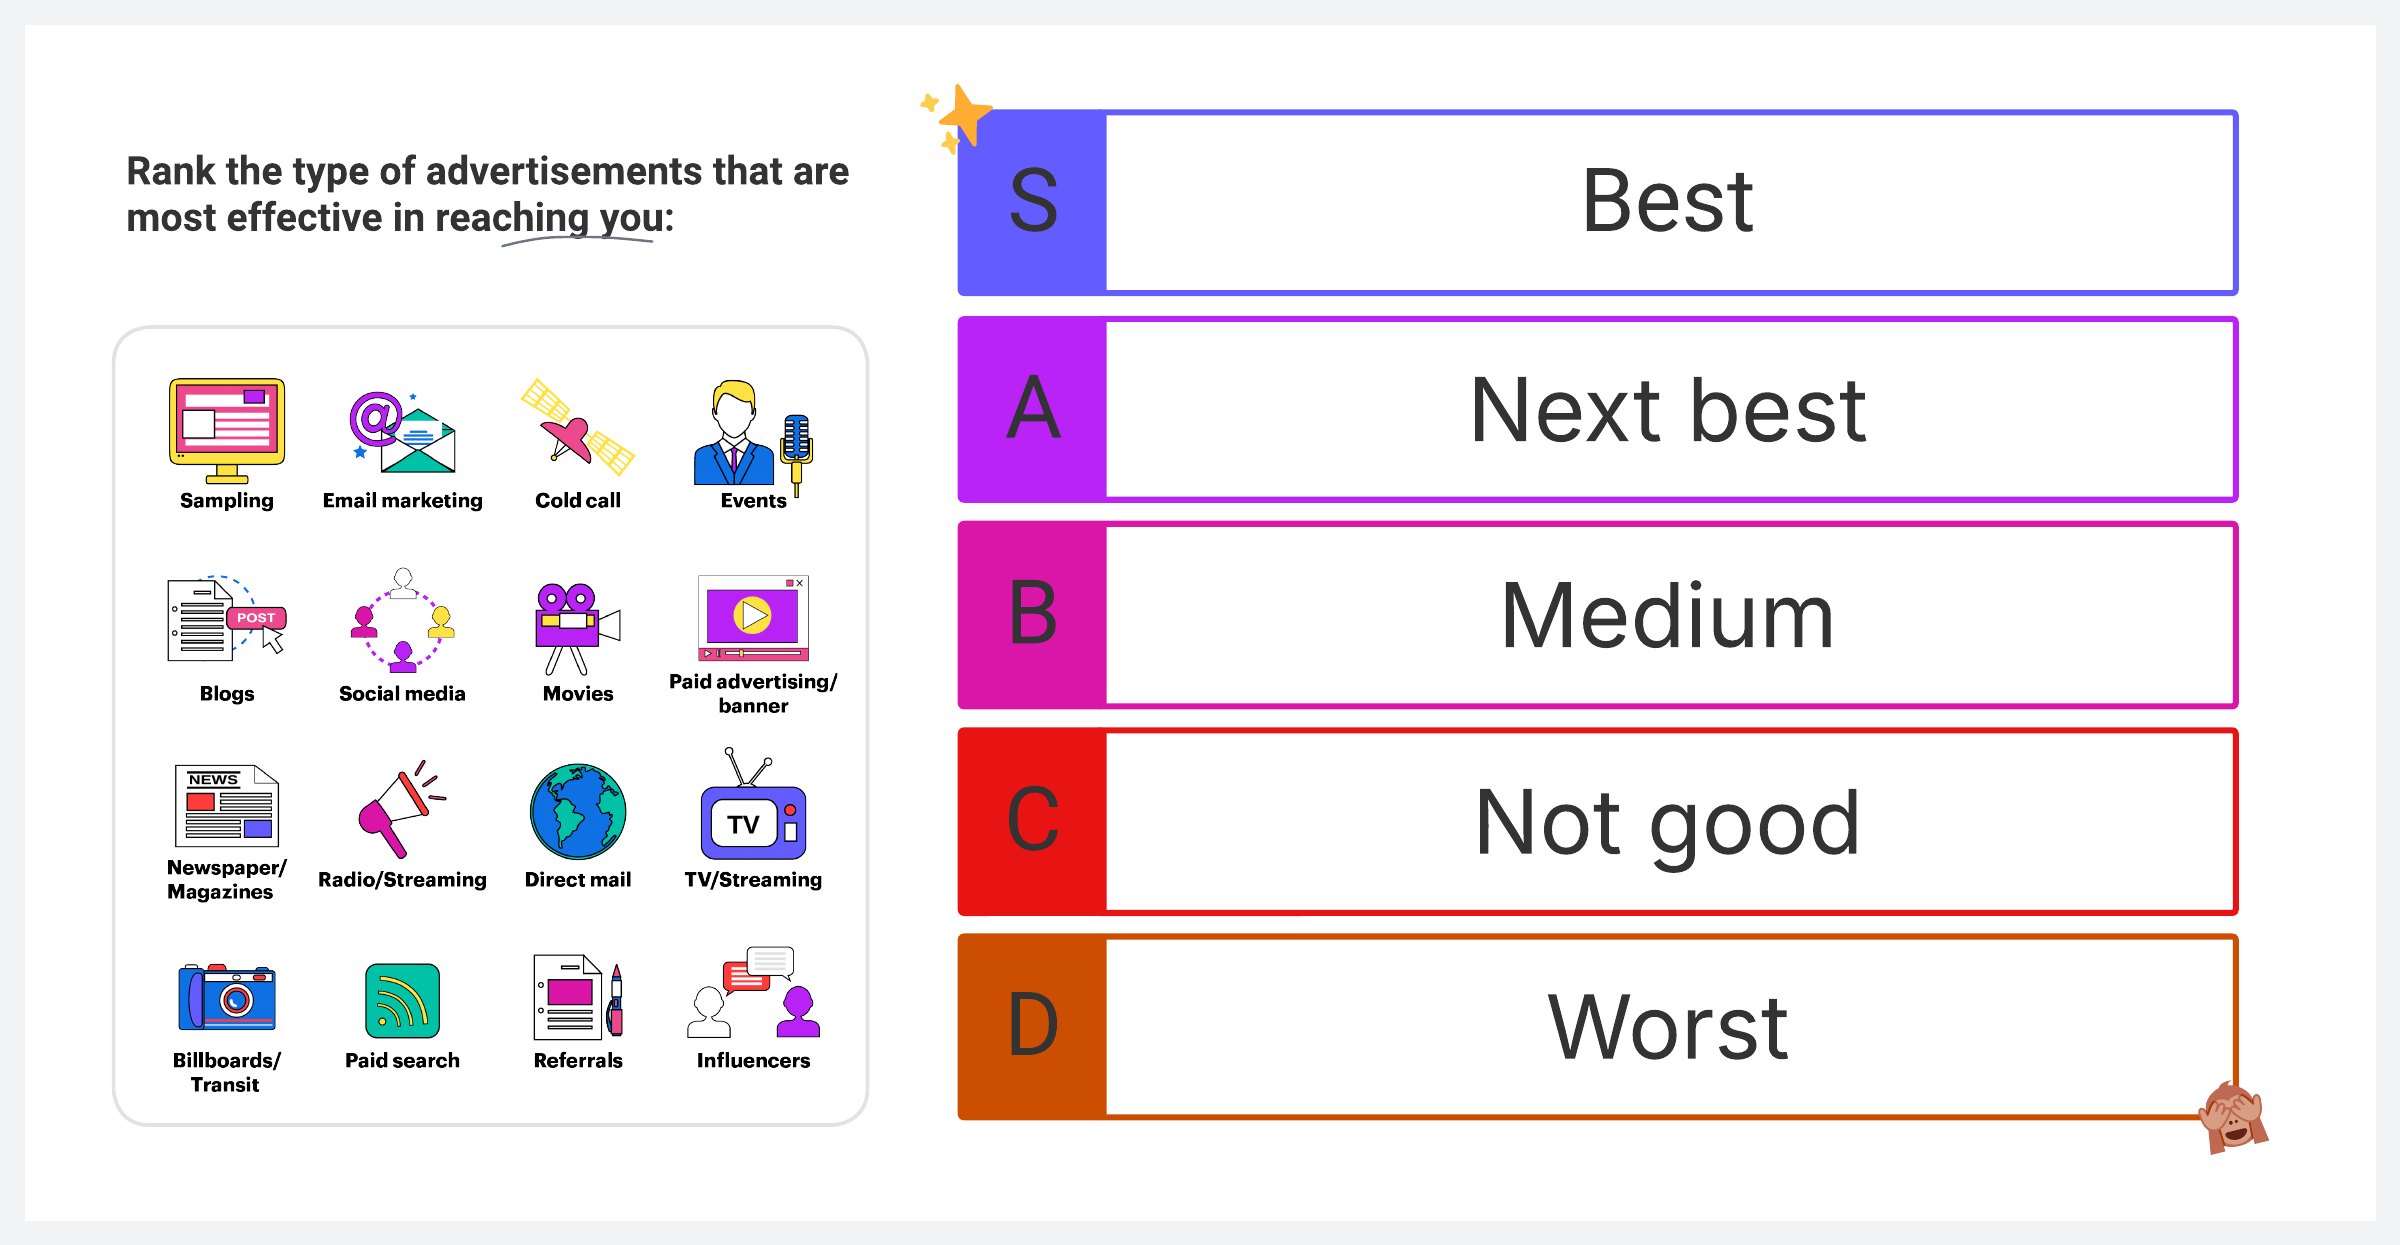Screen dimensions: 2400x1245
Task: Select the Paid advertising banner icon
Action: 753,618
